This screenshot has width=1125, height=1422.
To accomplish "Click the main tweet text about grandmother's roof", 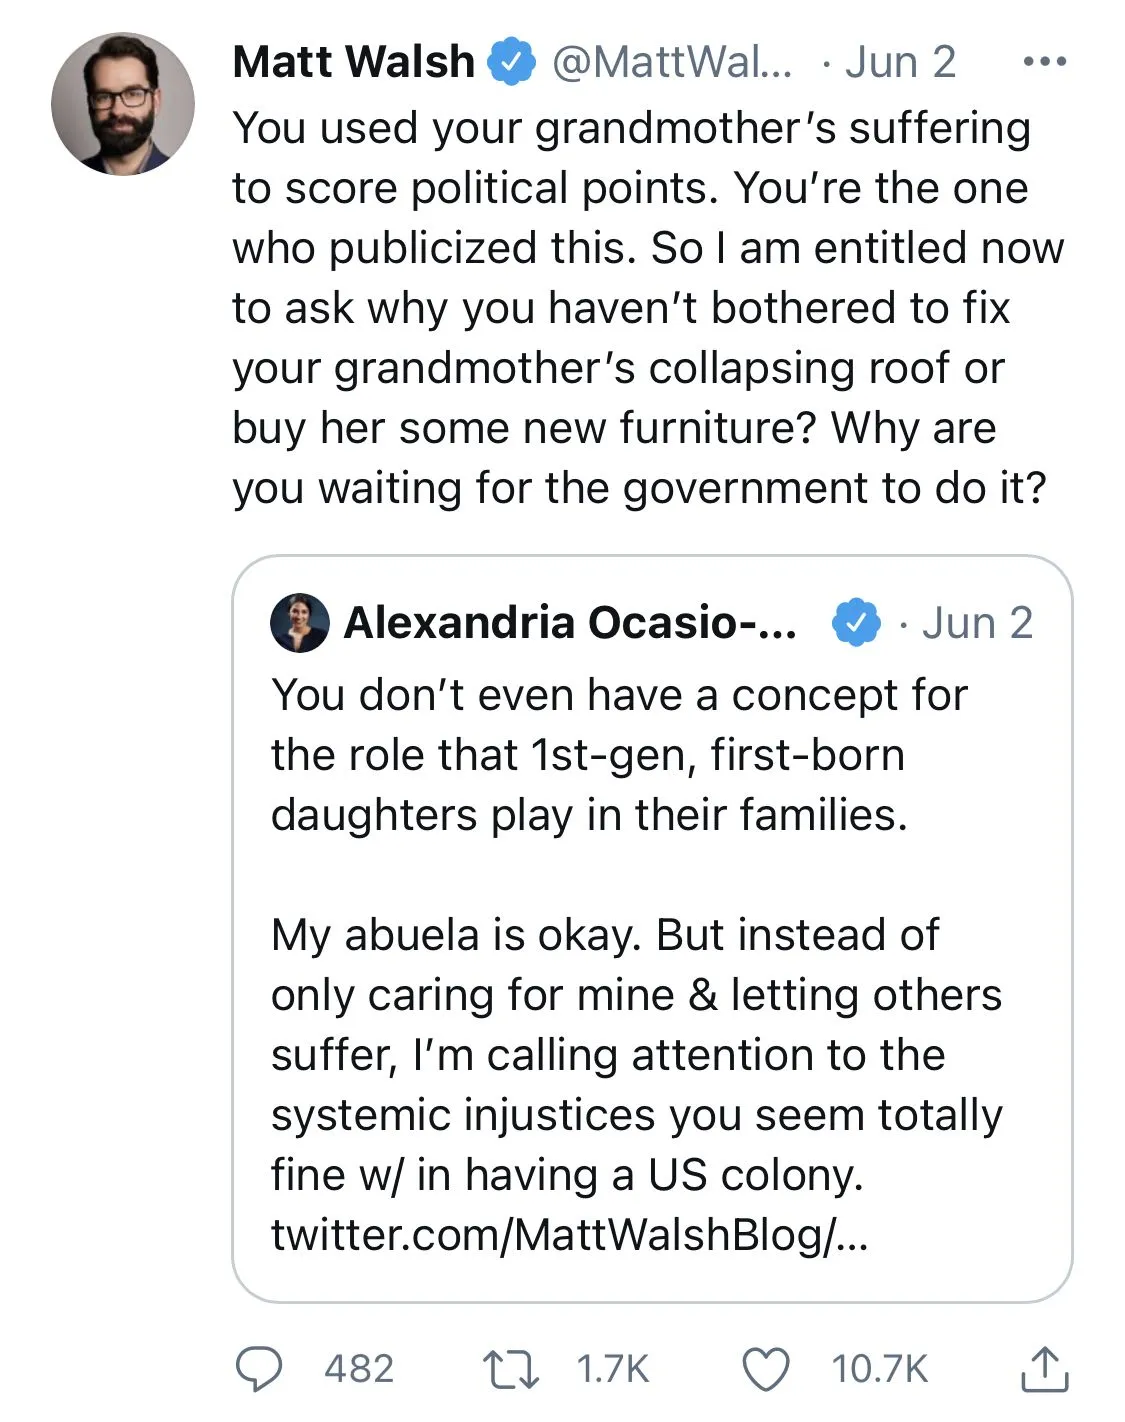I will click(x=640, y=308).
